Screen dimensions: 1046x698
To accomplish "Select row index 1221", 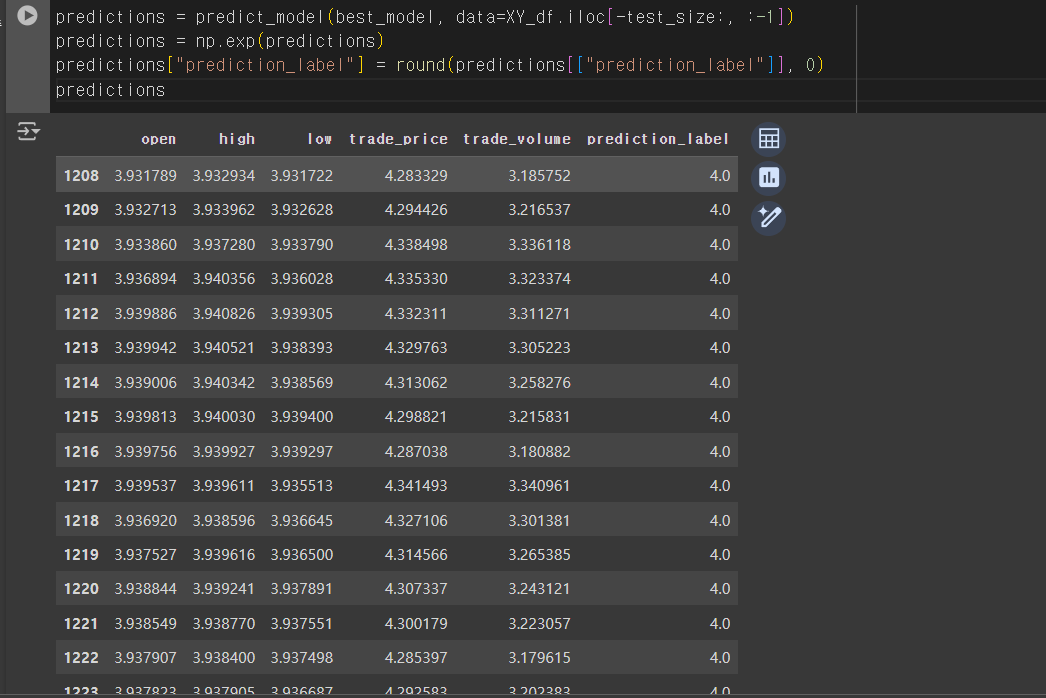I will [x=81, y=624].
